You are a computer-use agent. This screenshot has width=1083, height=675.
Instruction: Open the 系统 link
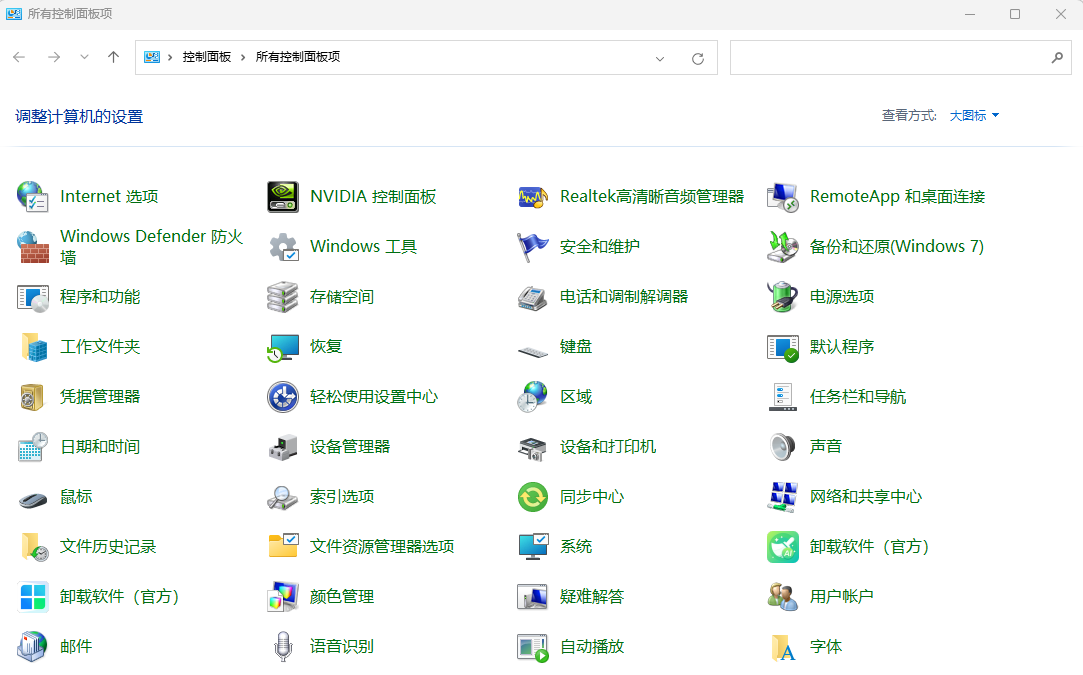coord(576,546)
